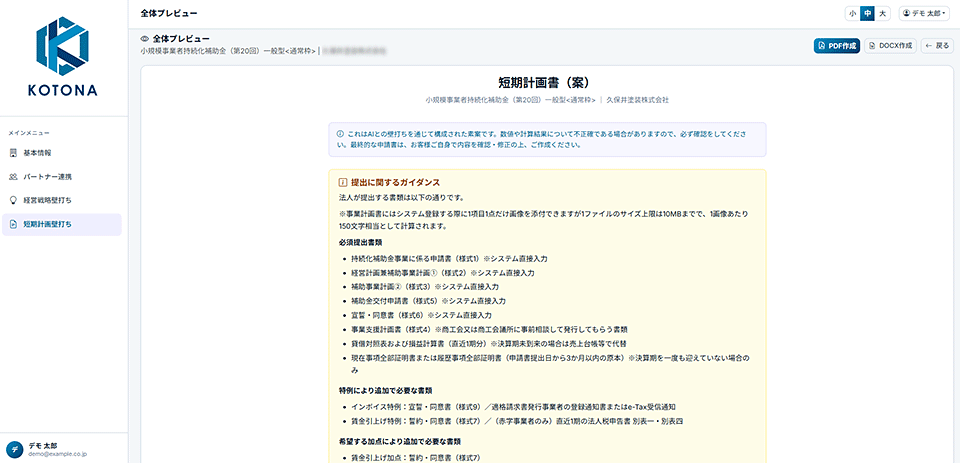Open the 基本情報 menu item
Viewport: 960px width, 463px height.
(x=62, y=152)
